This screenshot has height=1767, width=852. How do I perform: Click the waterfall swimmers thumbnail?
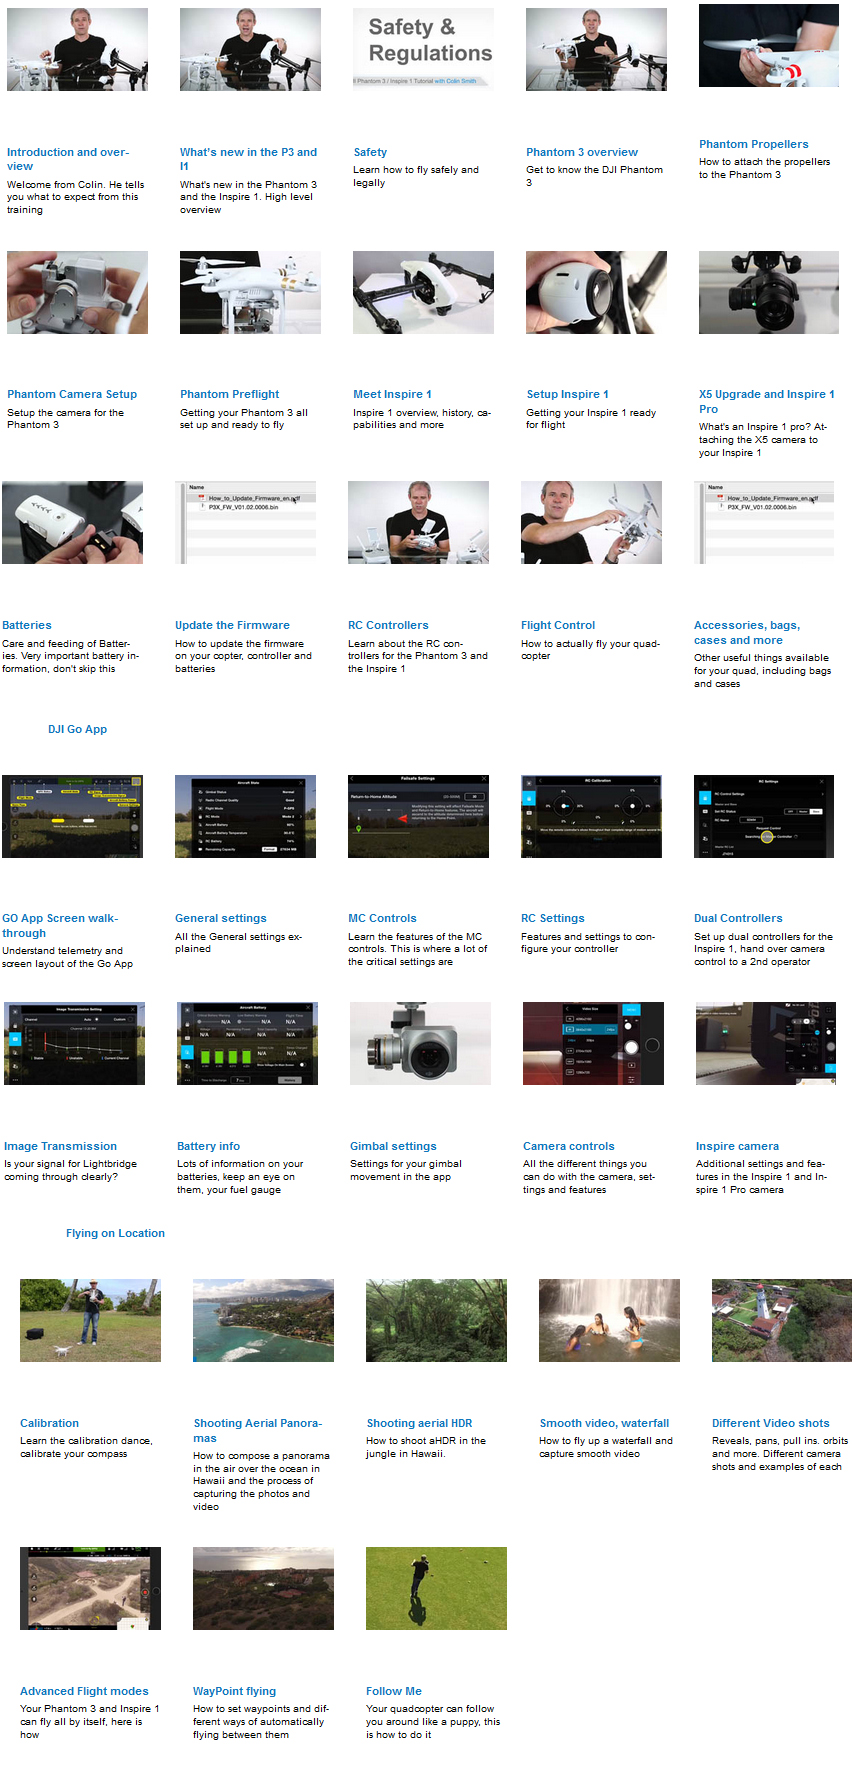[609, 1320]
